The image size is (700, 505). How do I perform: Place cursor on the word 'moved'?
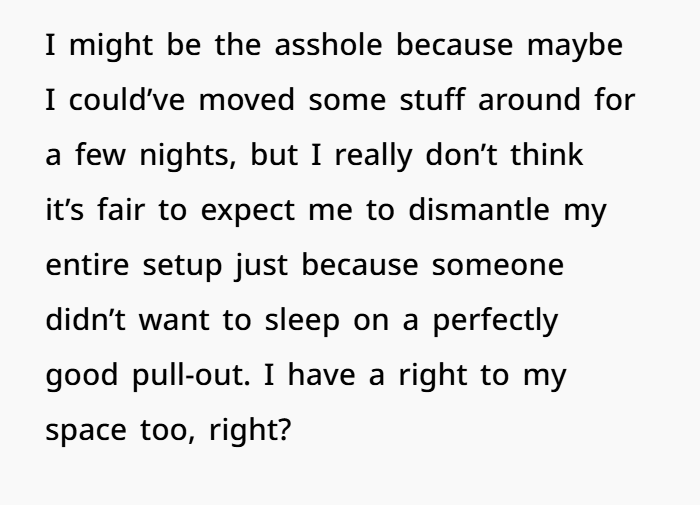point(246,100)
